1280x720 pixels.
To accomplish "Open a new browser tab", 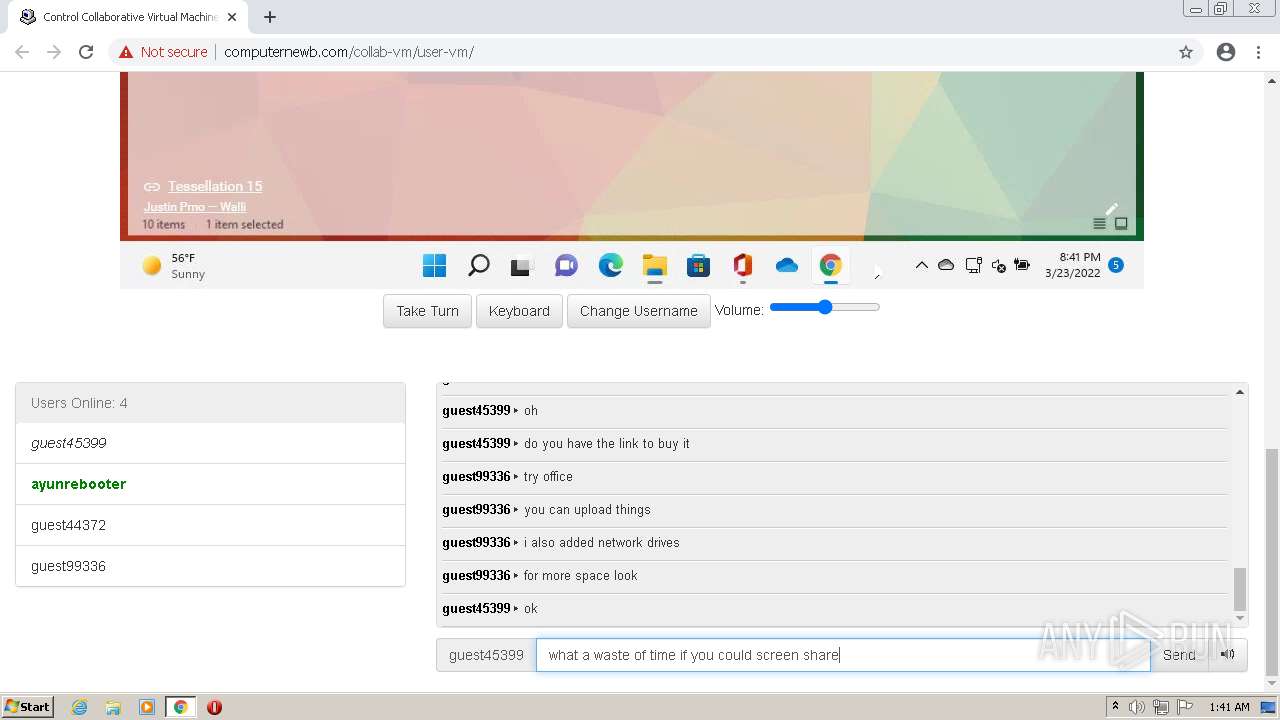I will 270,17.
